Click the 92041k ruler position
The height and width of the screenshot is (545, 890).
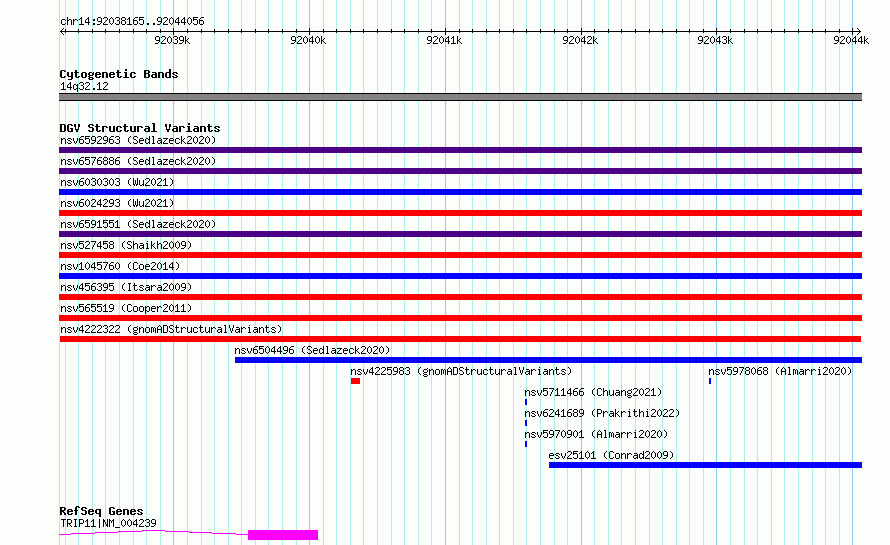pyautogui.click(x=444, y=40)
